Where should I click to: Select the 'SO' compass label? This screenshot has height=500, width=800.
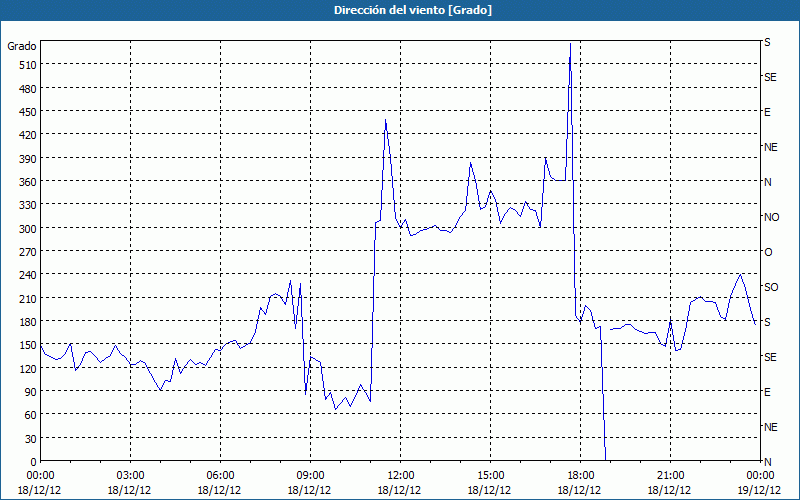coord(771,287)
